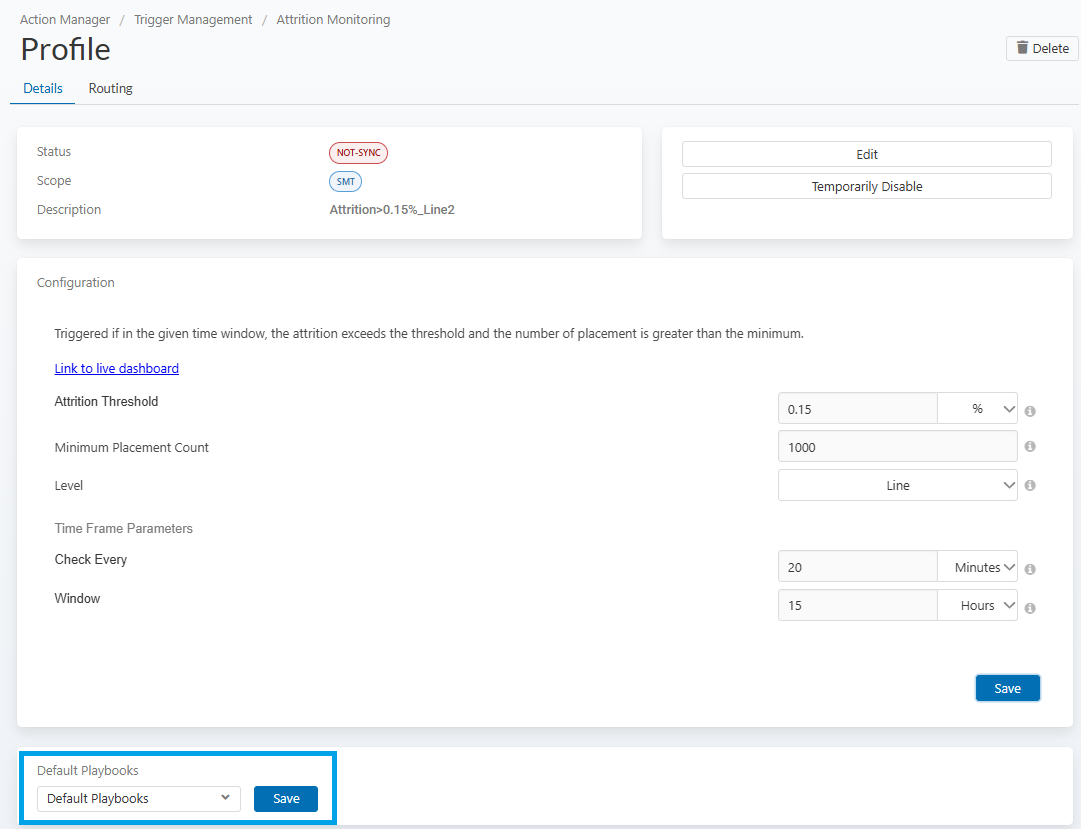Save the Default Playbooks selection
Screen dimensions: 1081x829
click(286, 798)
